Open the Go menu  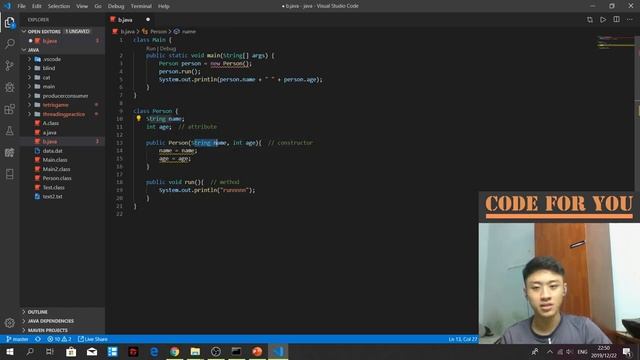[98, 6]
